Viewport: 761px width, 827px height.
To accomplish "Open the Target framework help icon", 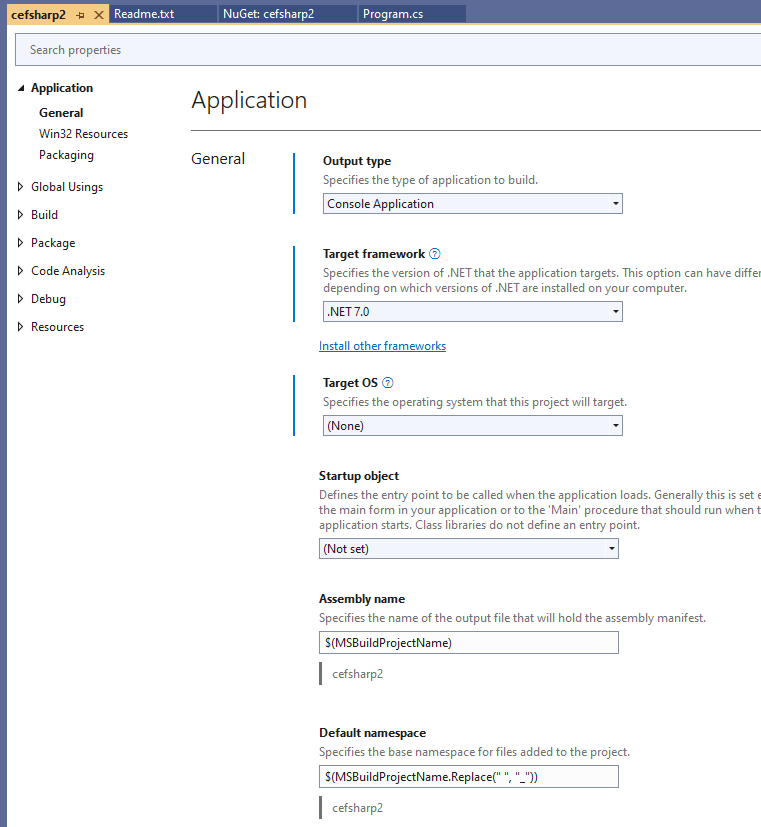I will pos(435,254).
